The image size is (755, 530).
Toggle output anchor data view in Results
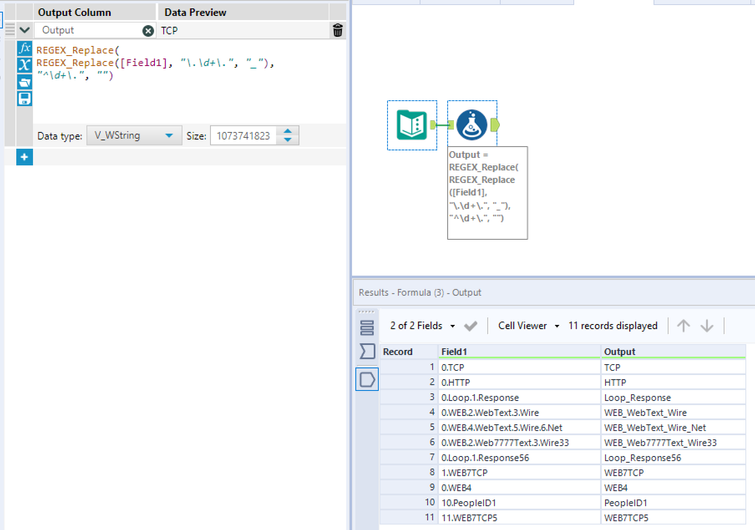(x=367, y=380)
